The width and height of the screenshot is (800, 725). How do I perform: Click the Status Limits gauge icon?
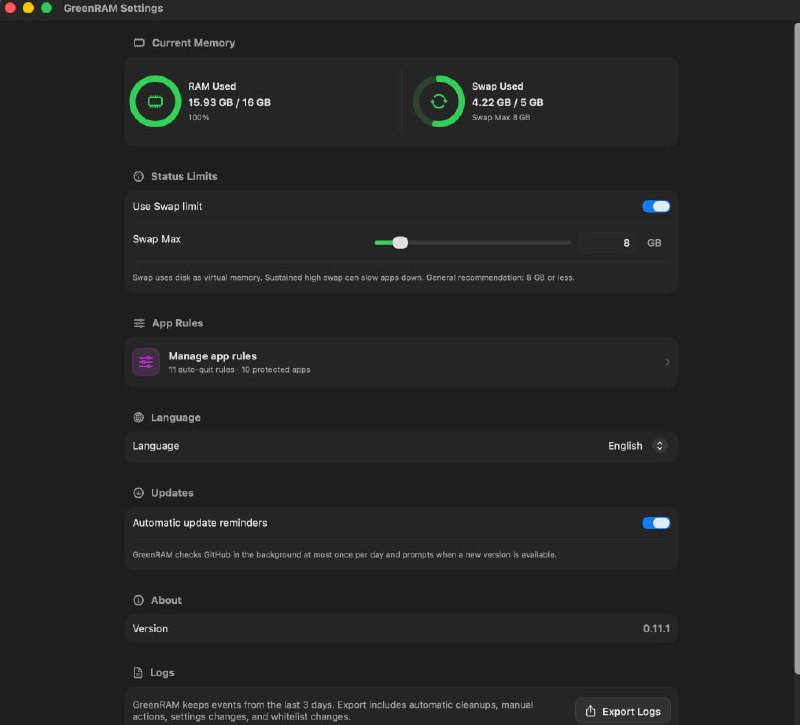tap(138, 177)
